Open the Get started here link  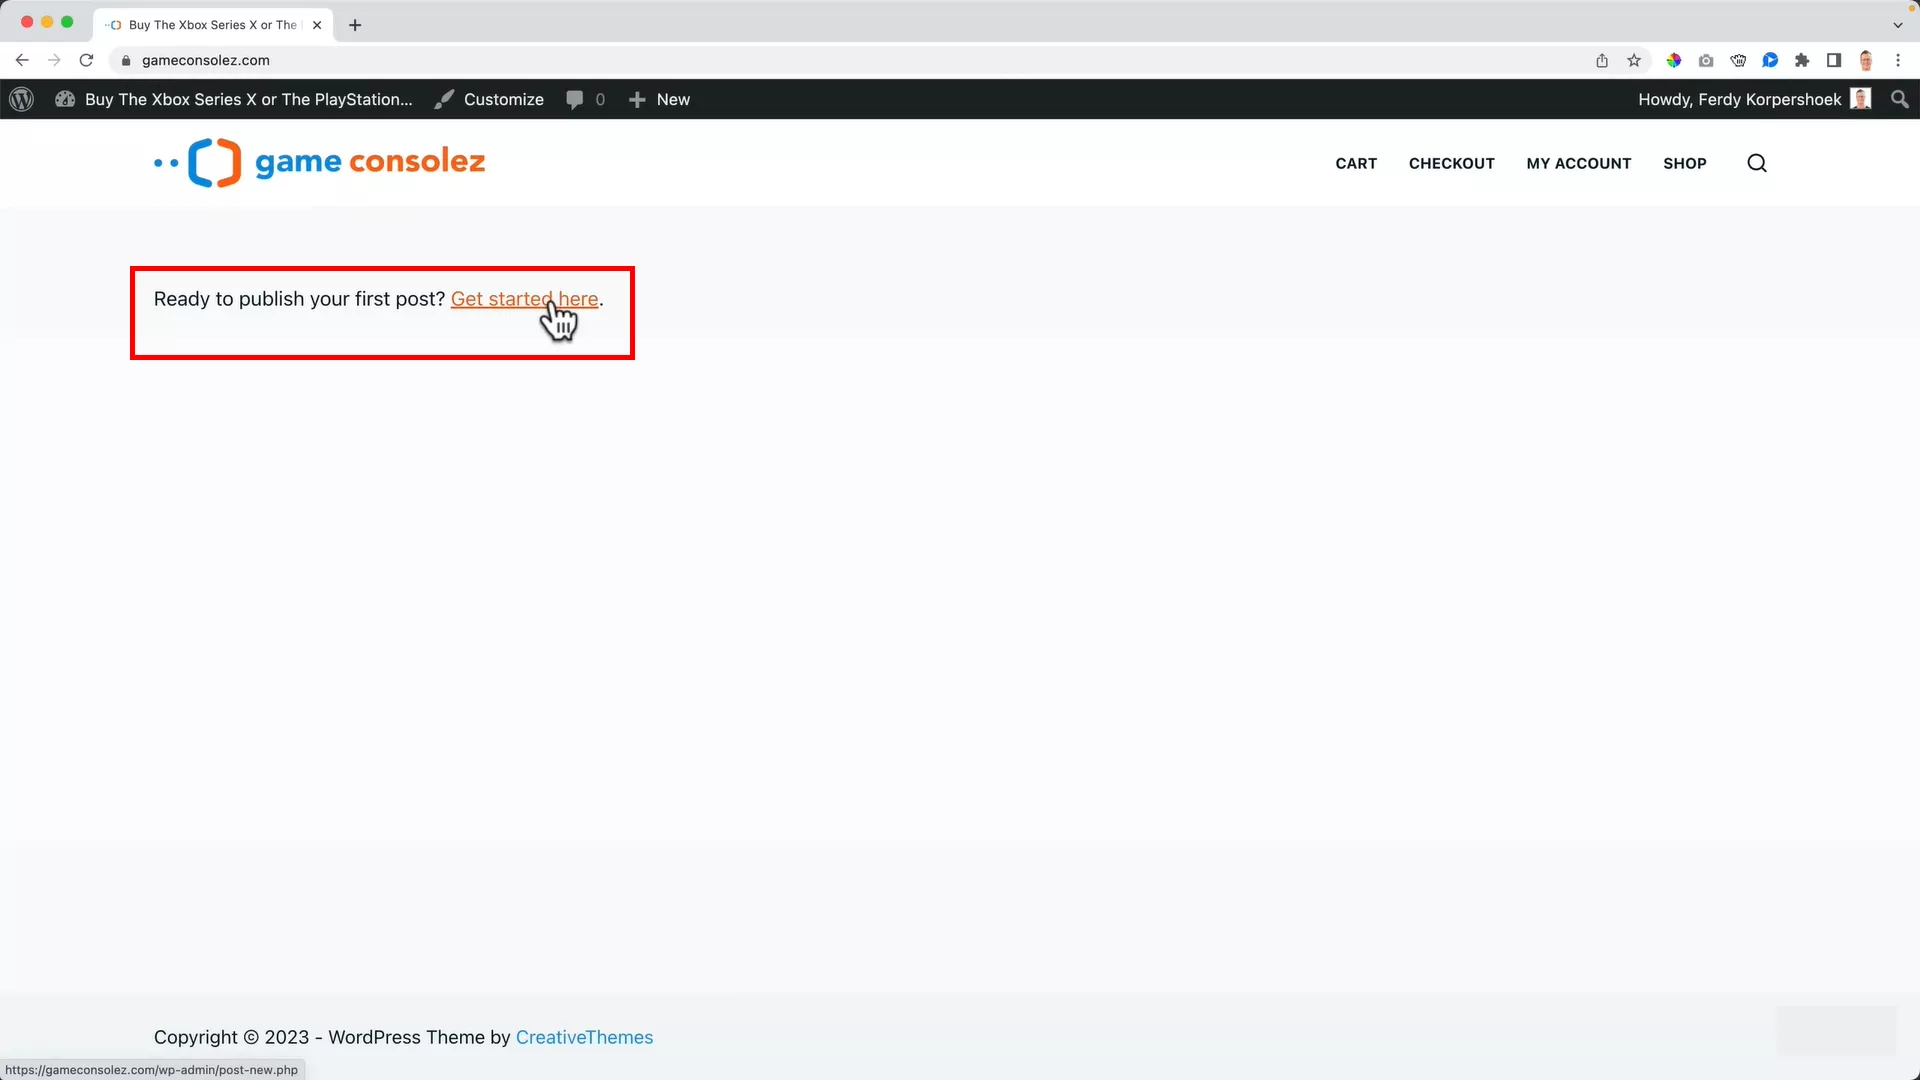pyautogui.click(x=525, y=299)
